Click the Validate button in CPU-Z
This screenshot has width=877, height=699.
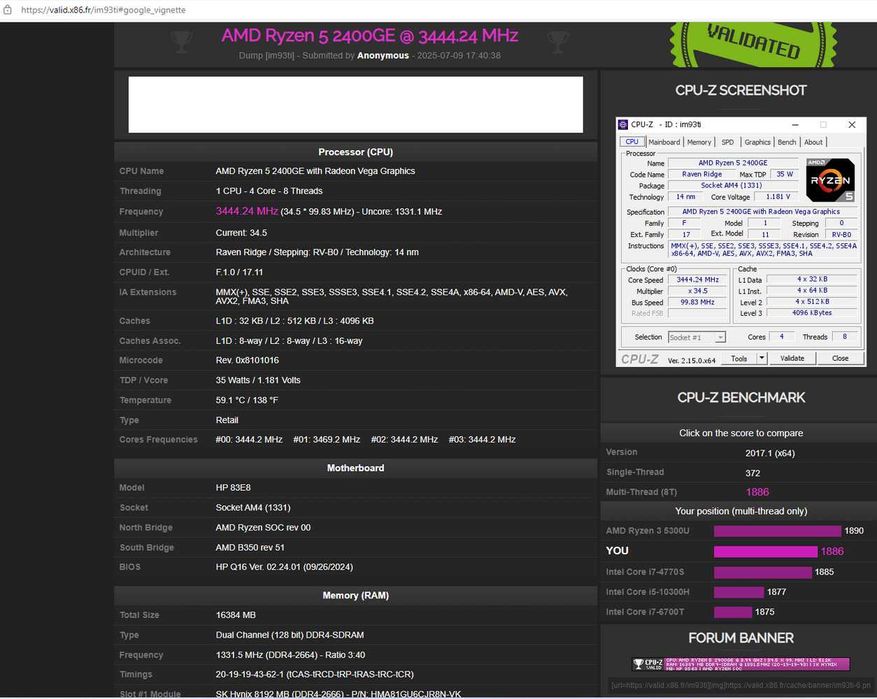click(792, 358)
